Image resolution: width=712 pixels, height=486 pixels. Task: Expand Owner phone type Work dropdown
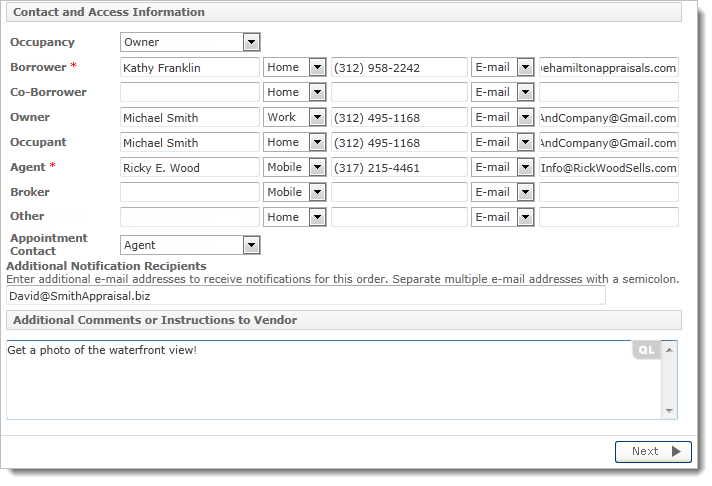317,117
